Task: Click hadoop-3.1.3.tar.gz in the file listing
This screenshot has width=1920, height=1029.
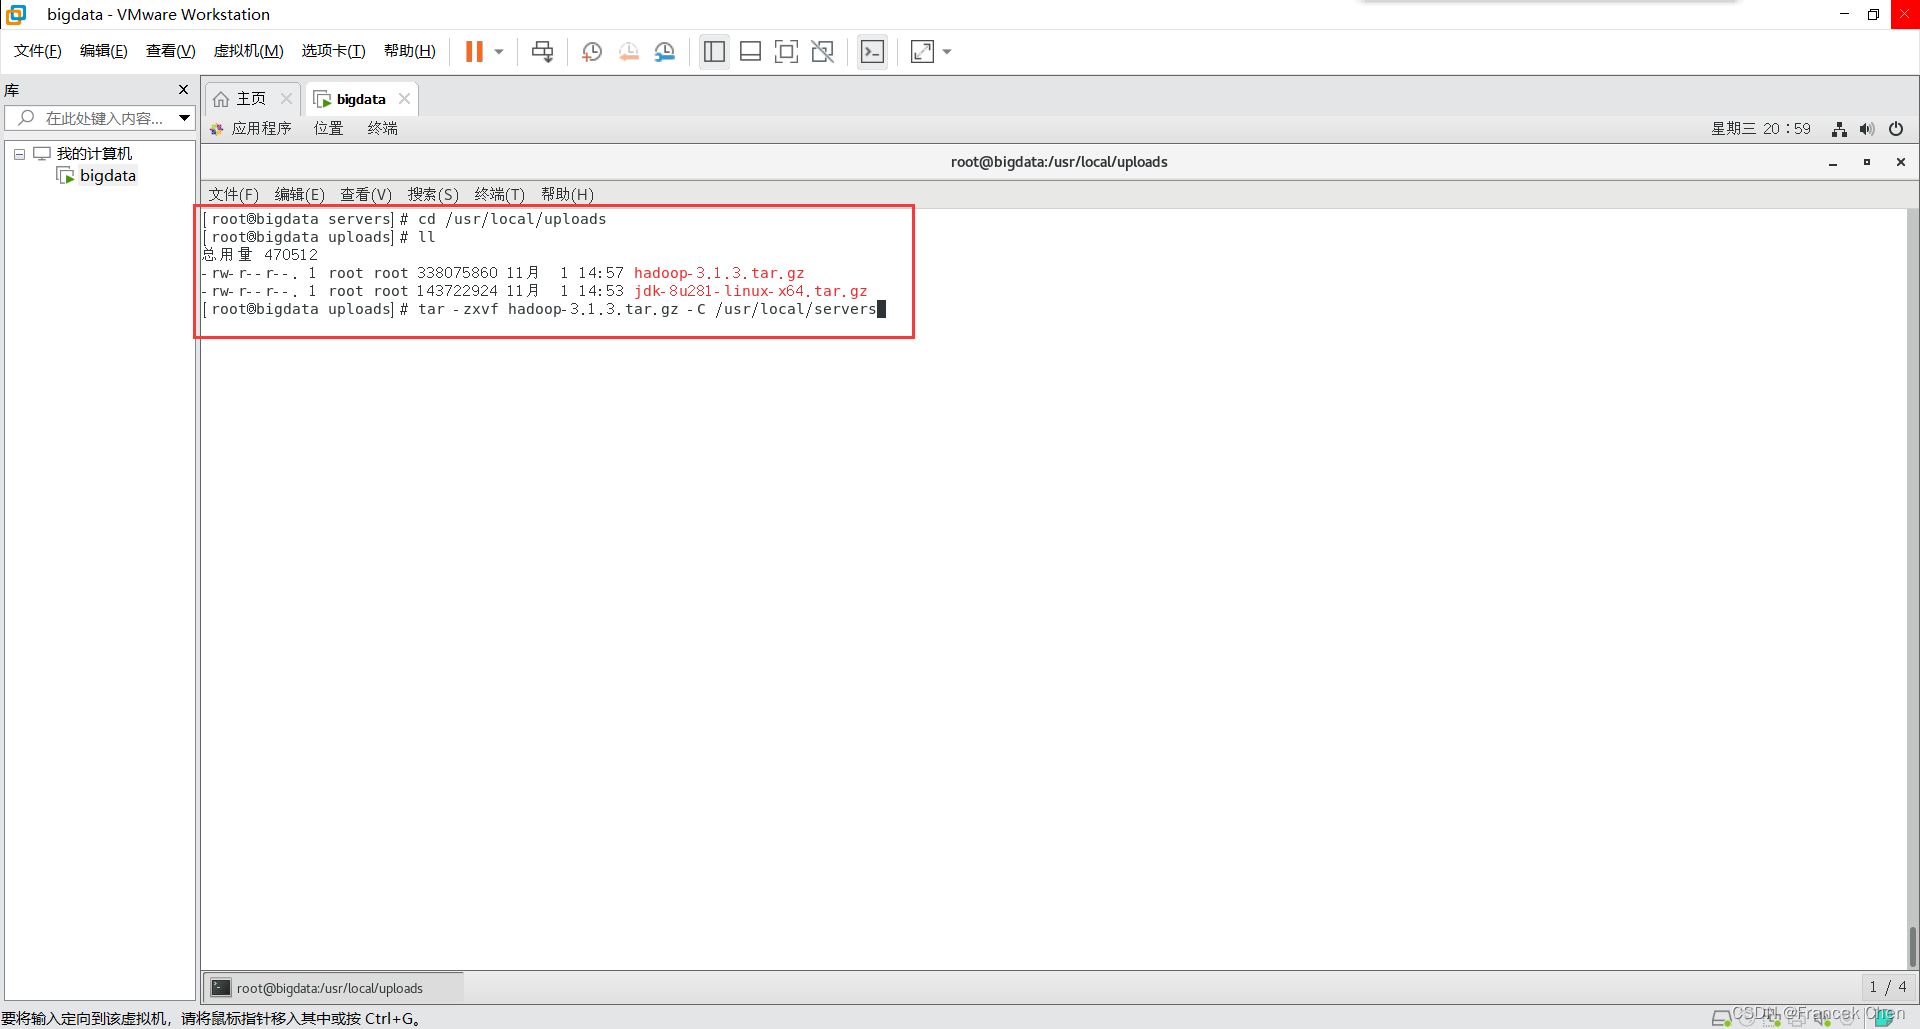Action: point(719,273)
